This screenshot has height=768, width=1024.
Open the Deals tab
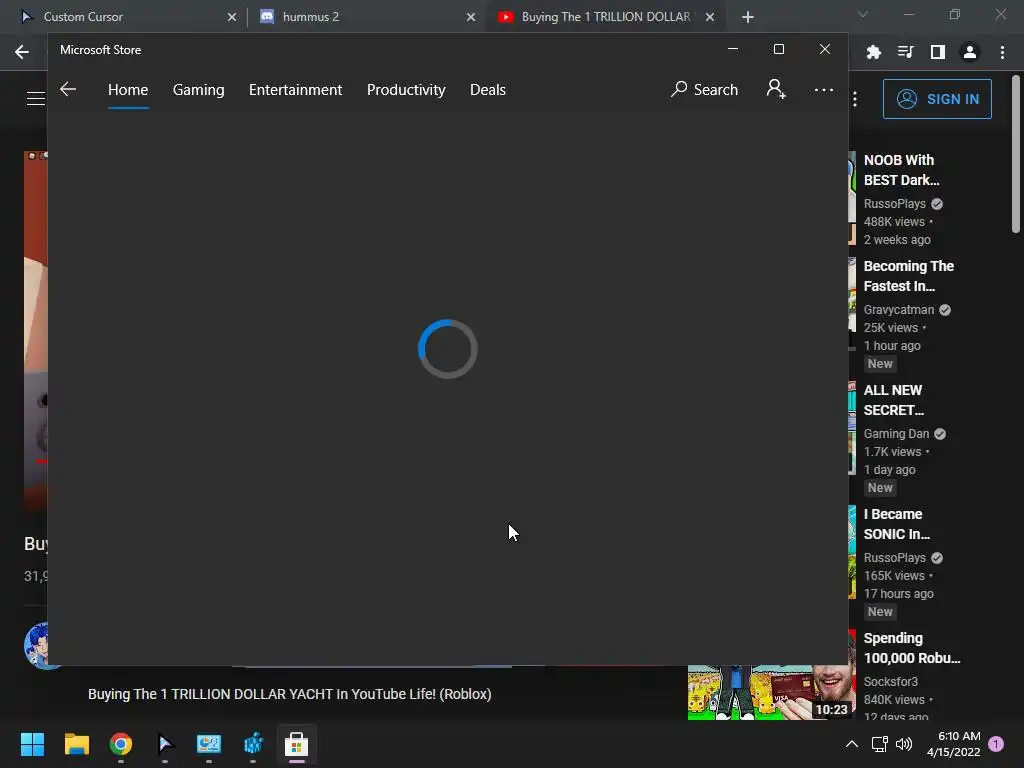tap(488, 89)
